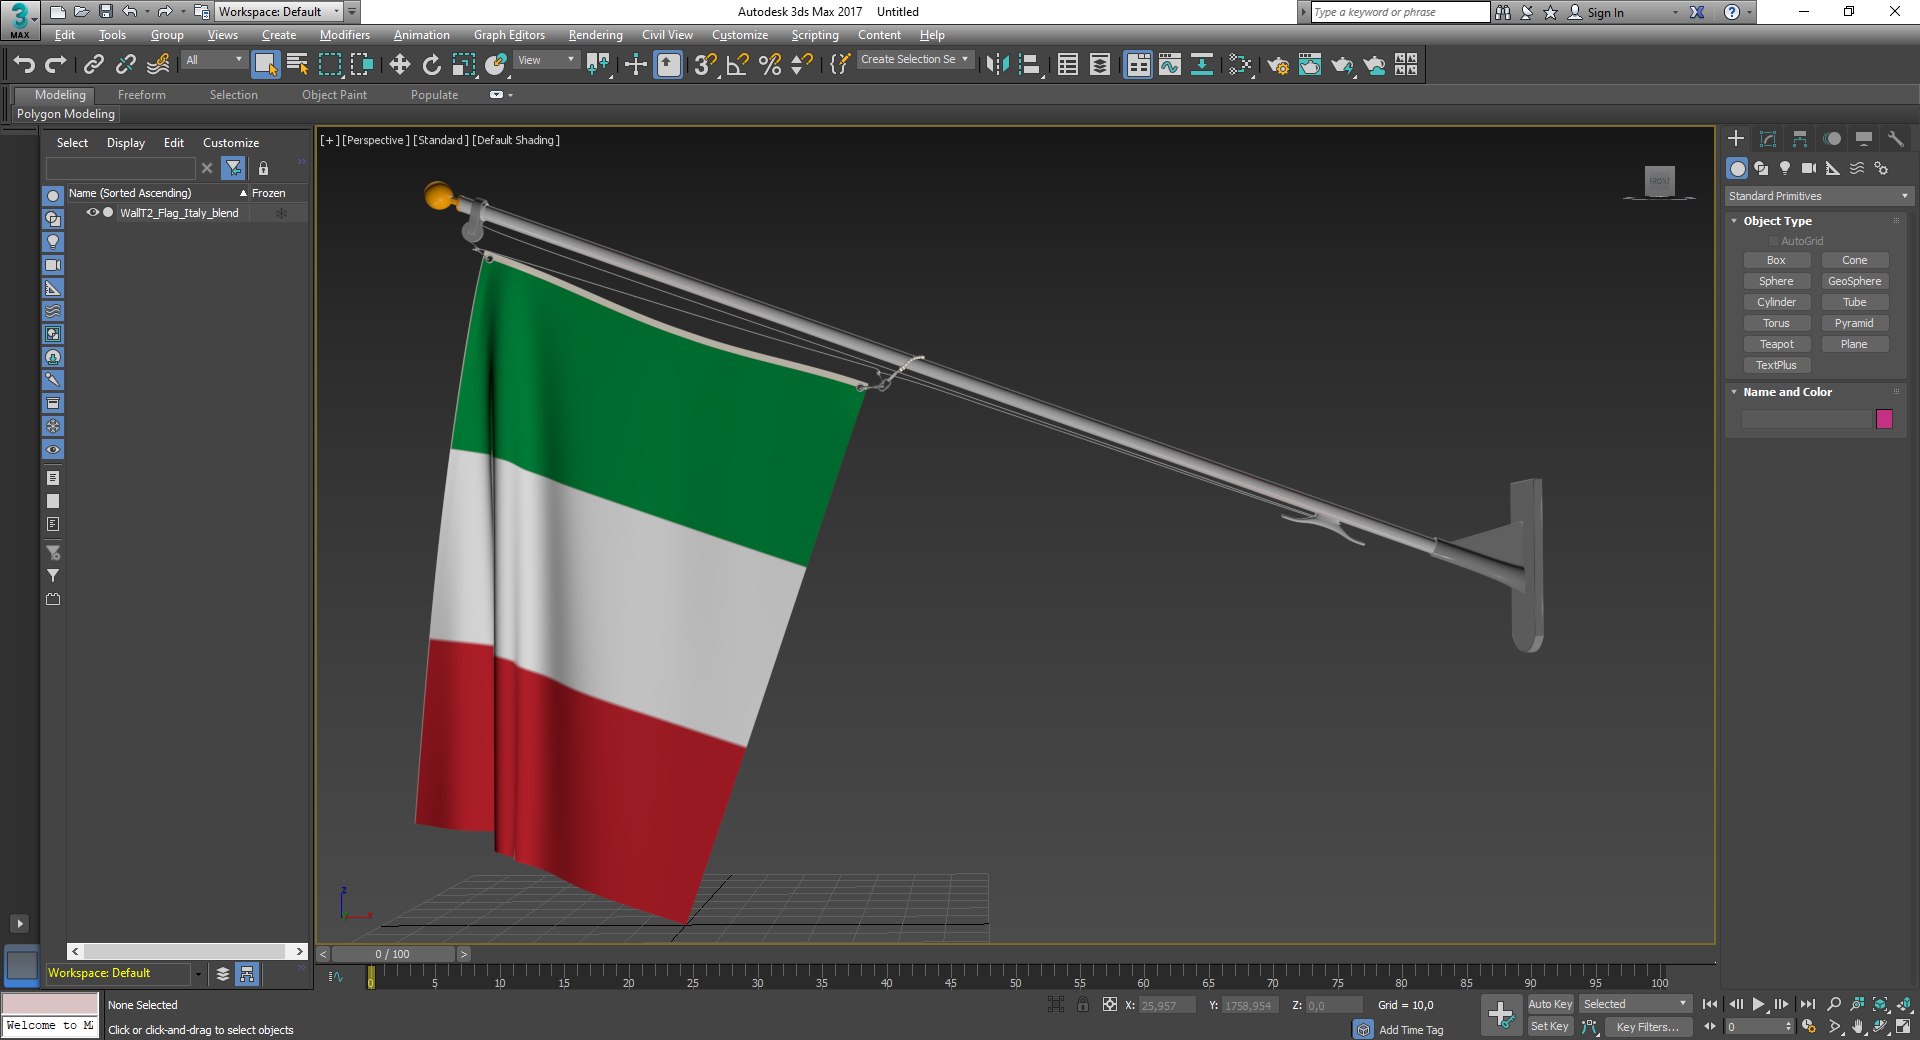Select the Move tool in main toolbar
The height and width of the screenshot is (1040, 1920).
pyautogui.click(x=399, y=65)
